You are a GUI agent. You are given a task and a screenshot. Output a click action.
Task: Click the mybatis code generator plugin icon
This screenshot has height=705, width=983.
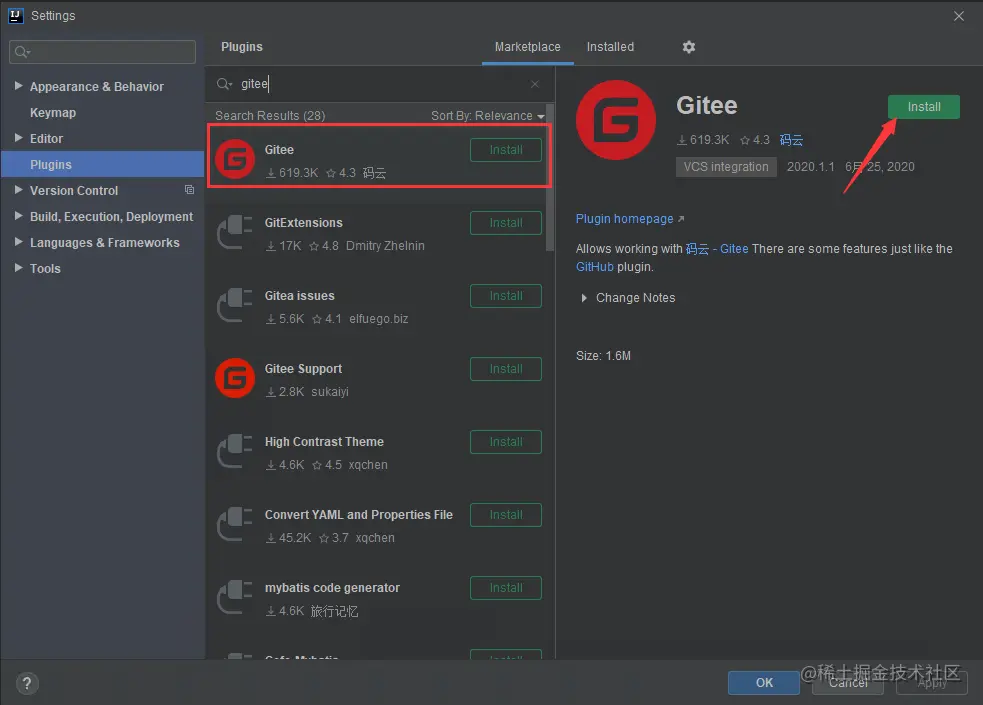(x=235, y=597)
